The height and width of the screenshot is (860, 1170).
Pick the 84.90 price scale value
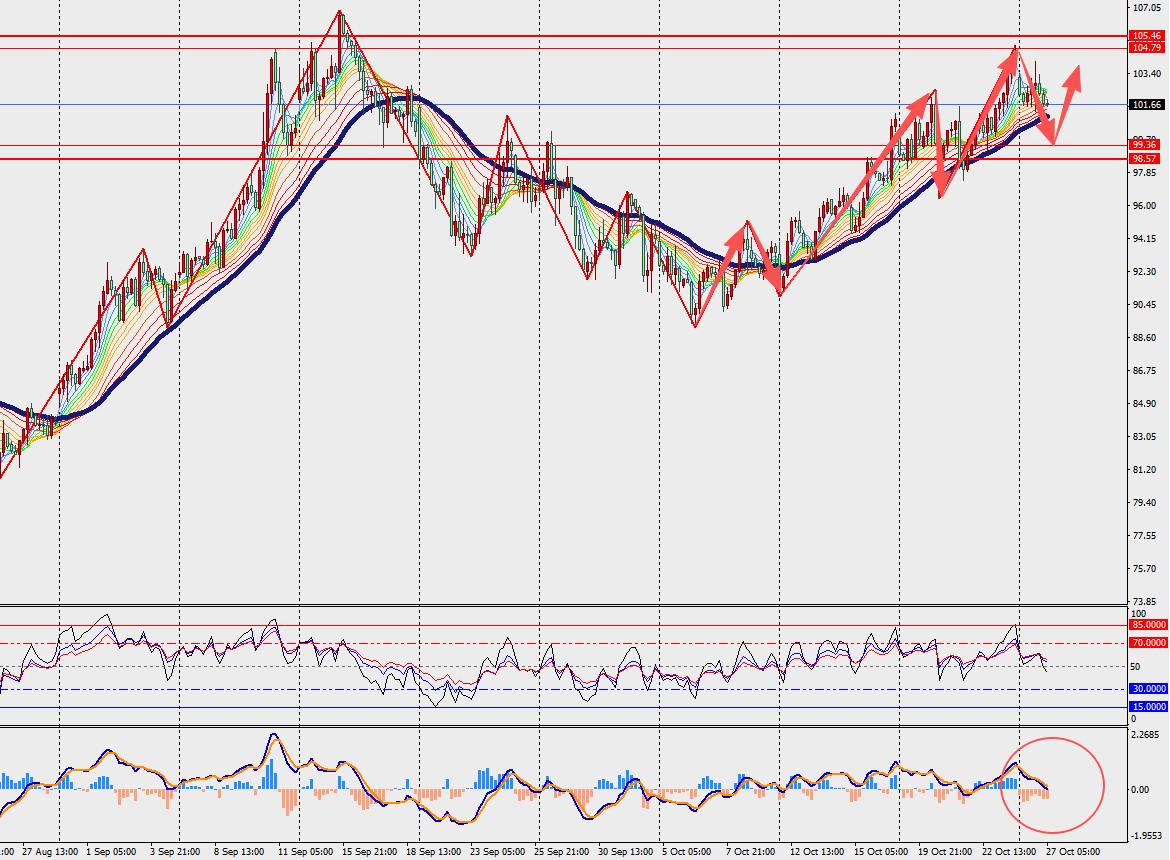click(1145, 404)
